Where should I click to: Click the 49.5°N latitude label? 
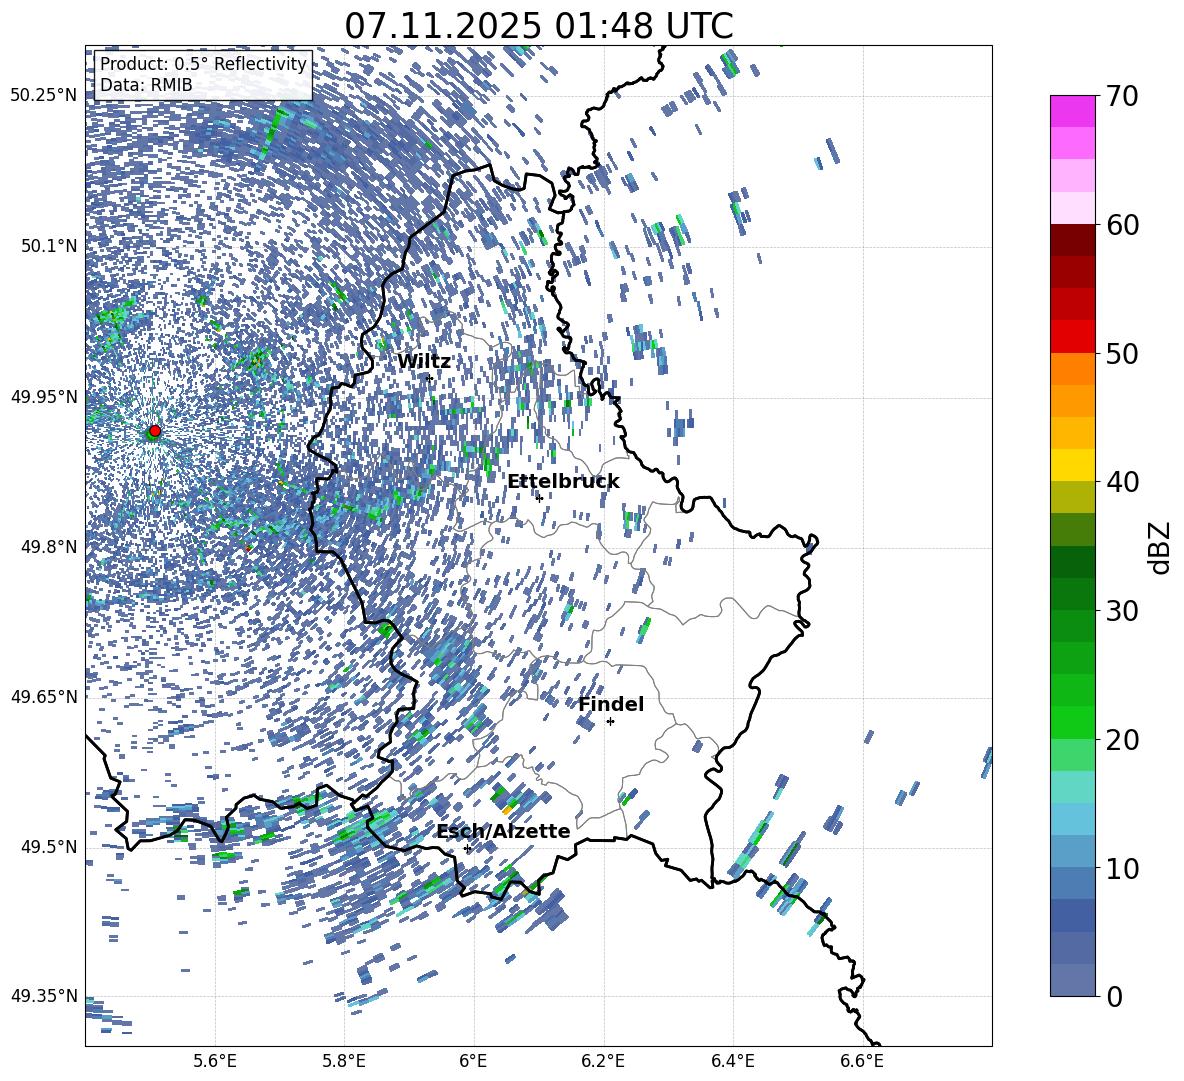pyautogui.click(x=50, y=847)
